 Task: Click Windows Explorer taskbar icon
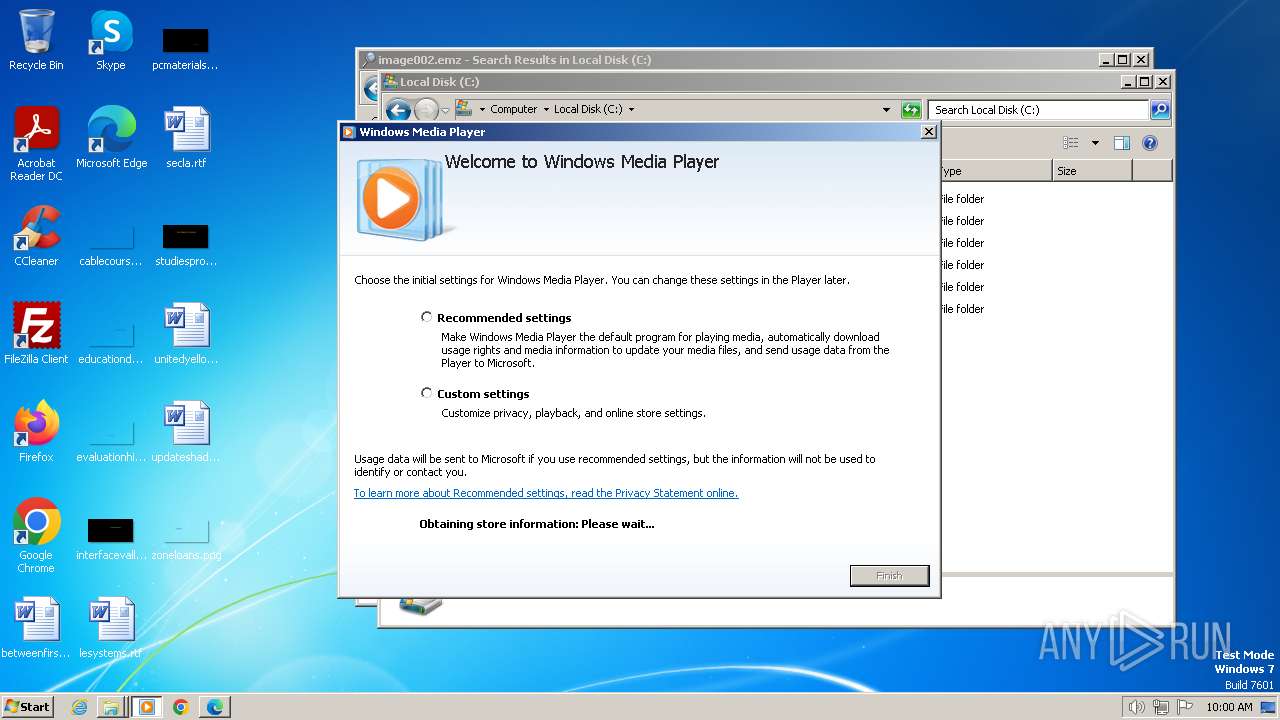pyautogui.click(x=110, y=707)
